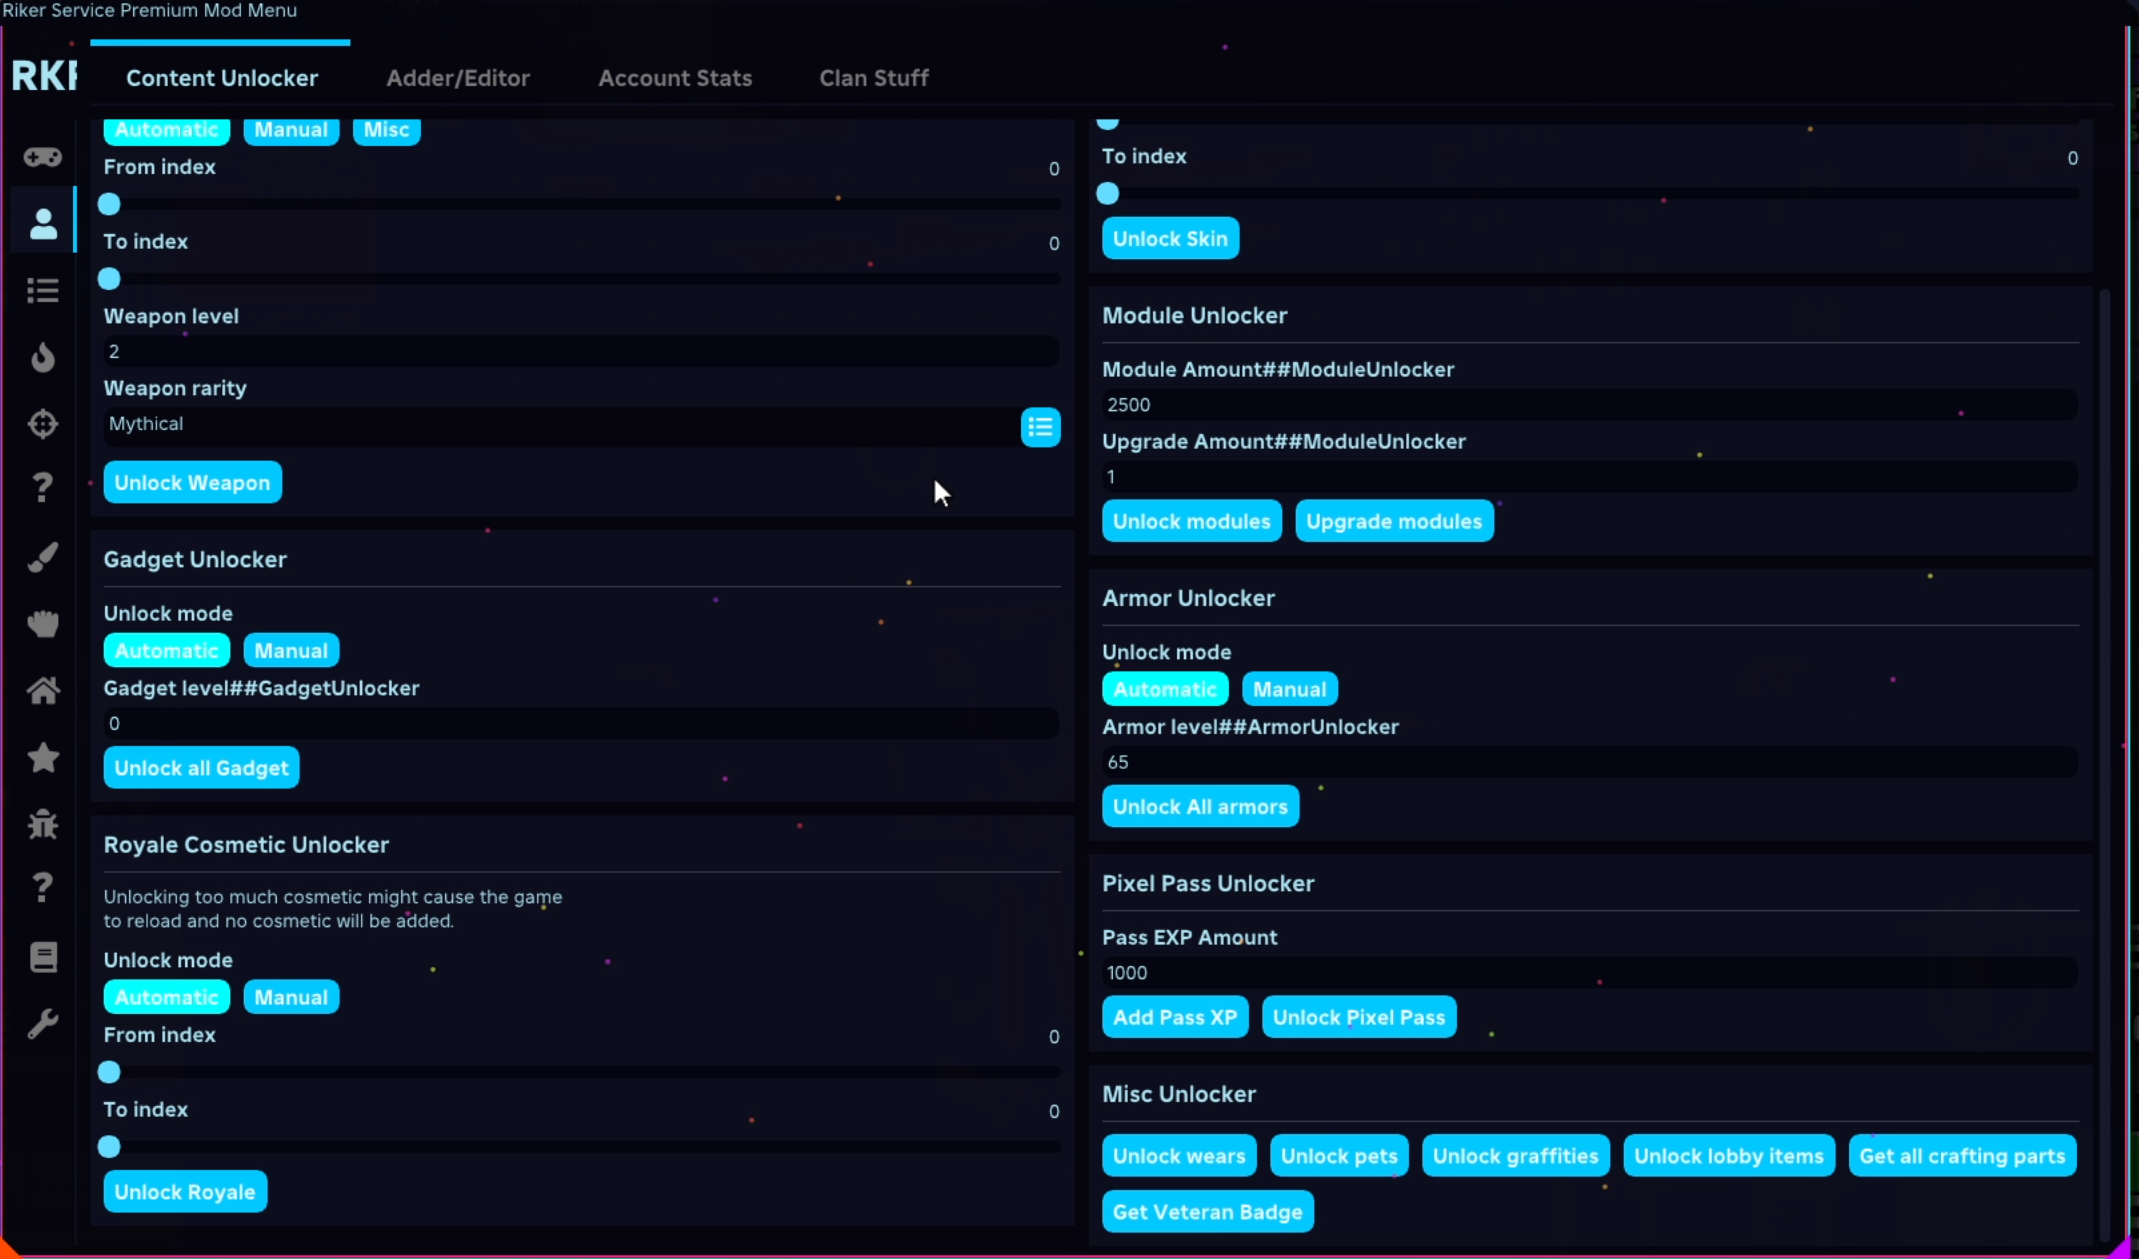This screenshot has height=1259, width=2139.
Task: Click the Royale From index slider handle
Action: (x=109, y=1072)
